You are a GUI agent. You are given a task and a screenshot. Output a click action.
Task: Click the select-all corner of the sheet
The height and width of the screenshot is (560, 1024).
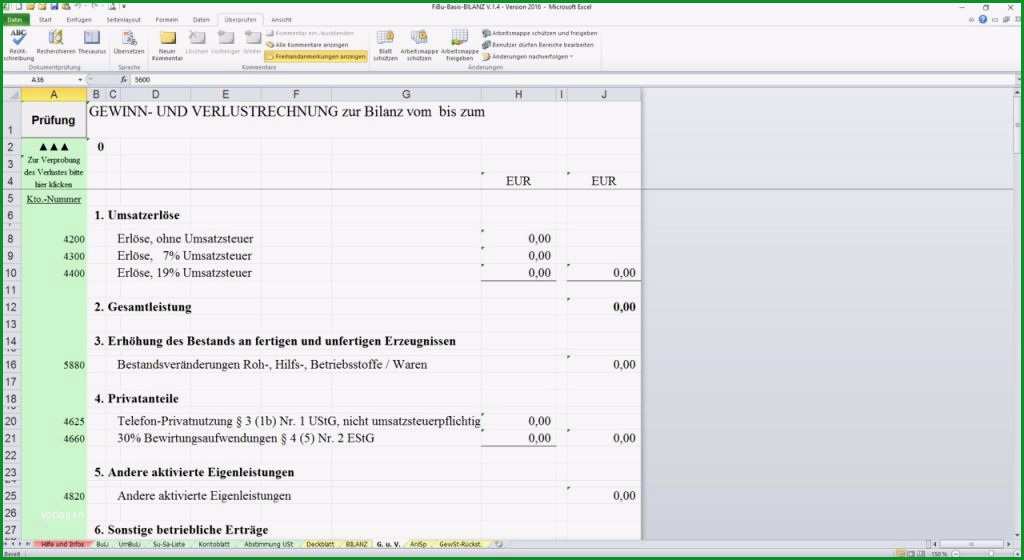point(12,95)
